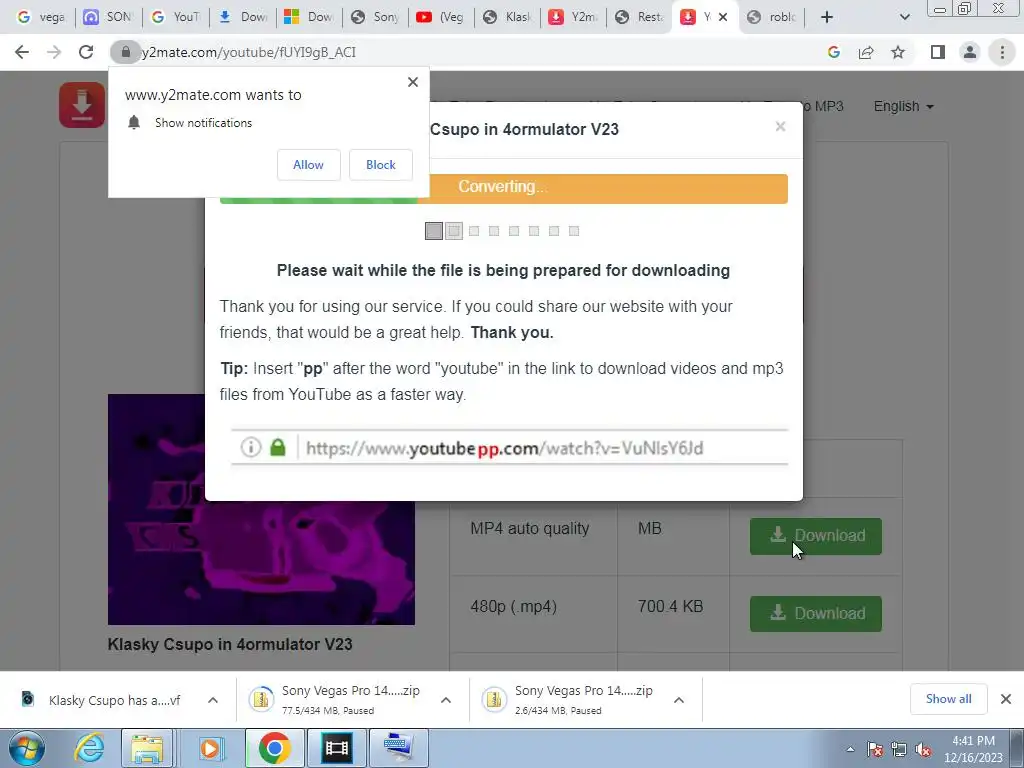Viewport: 1024px width, 768px height.
Task: Expand 2.6/434 MB Sony Vegas download options
Action: pyautogui.click(x=679, y=700)
